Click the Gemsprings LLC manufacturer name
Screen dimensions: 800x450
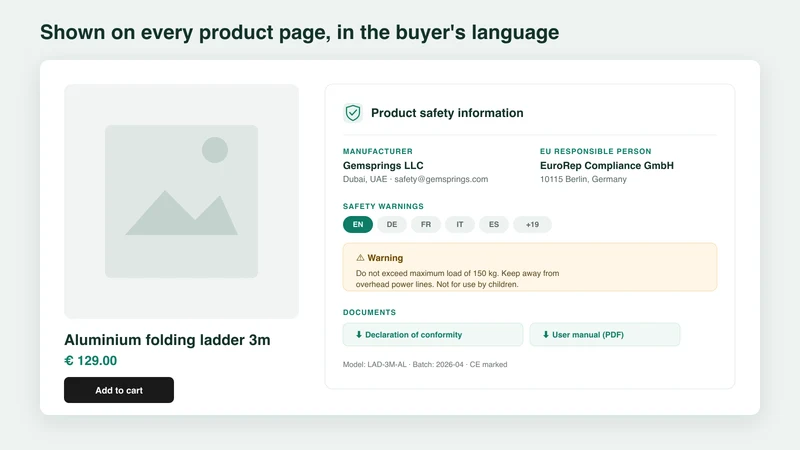[383, 165]
